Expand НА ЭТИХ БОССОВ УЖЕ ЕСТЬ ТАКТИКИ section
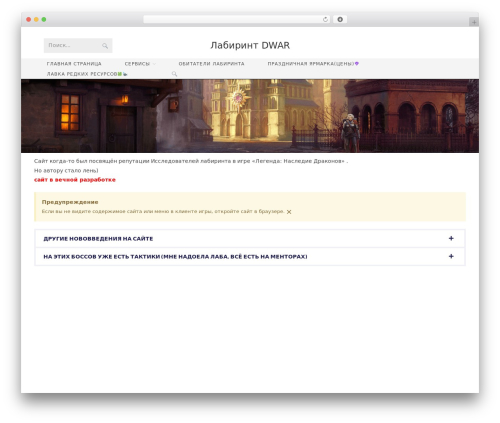 [x=250, y=256]
